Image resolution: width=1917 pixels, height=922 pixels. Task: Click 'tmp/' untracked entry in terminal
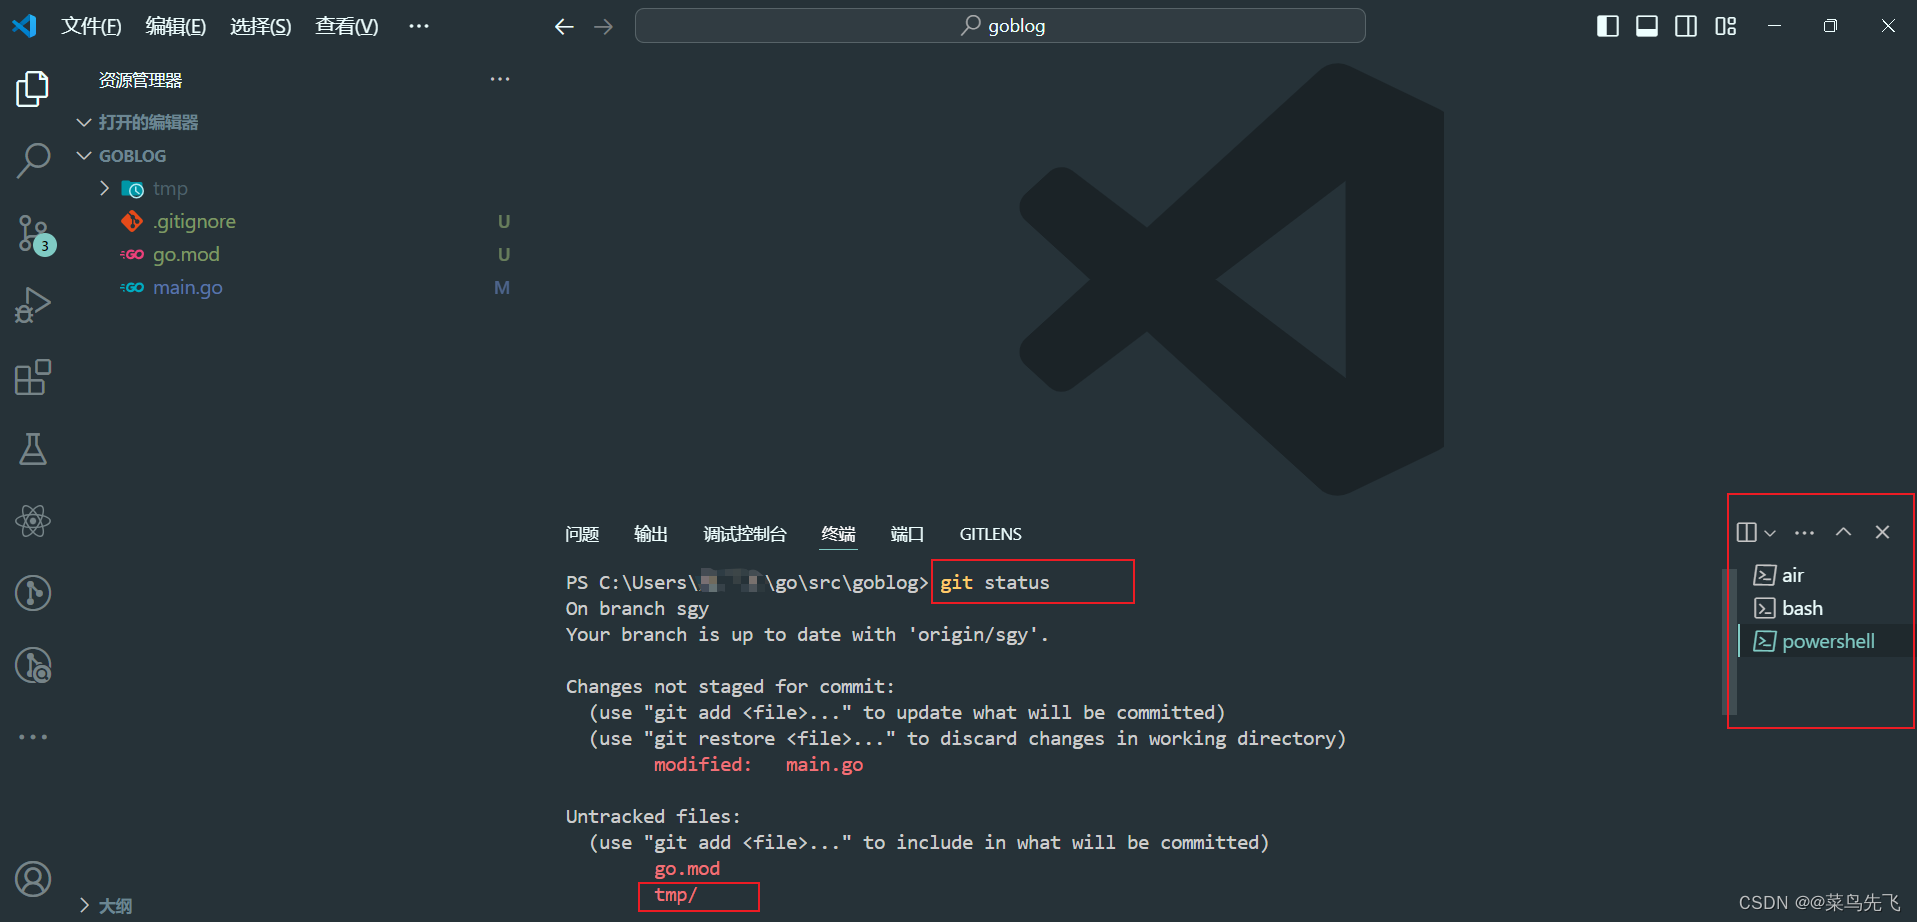(676, 895)
